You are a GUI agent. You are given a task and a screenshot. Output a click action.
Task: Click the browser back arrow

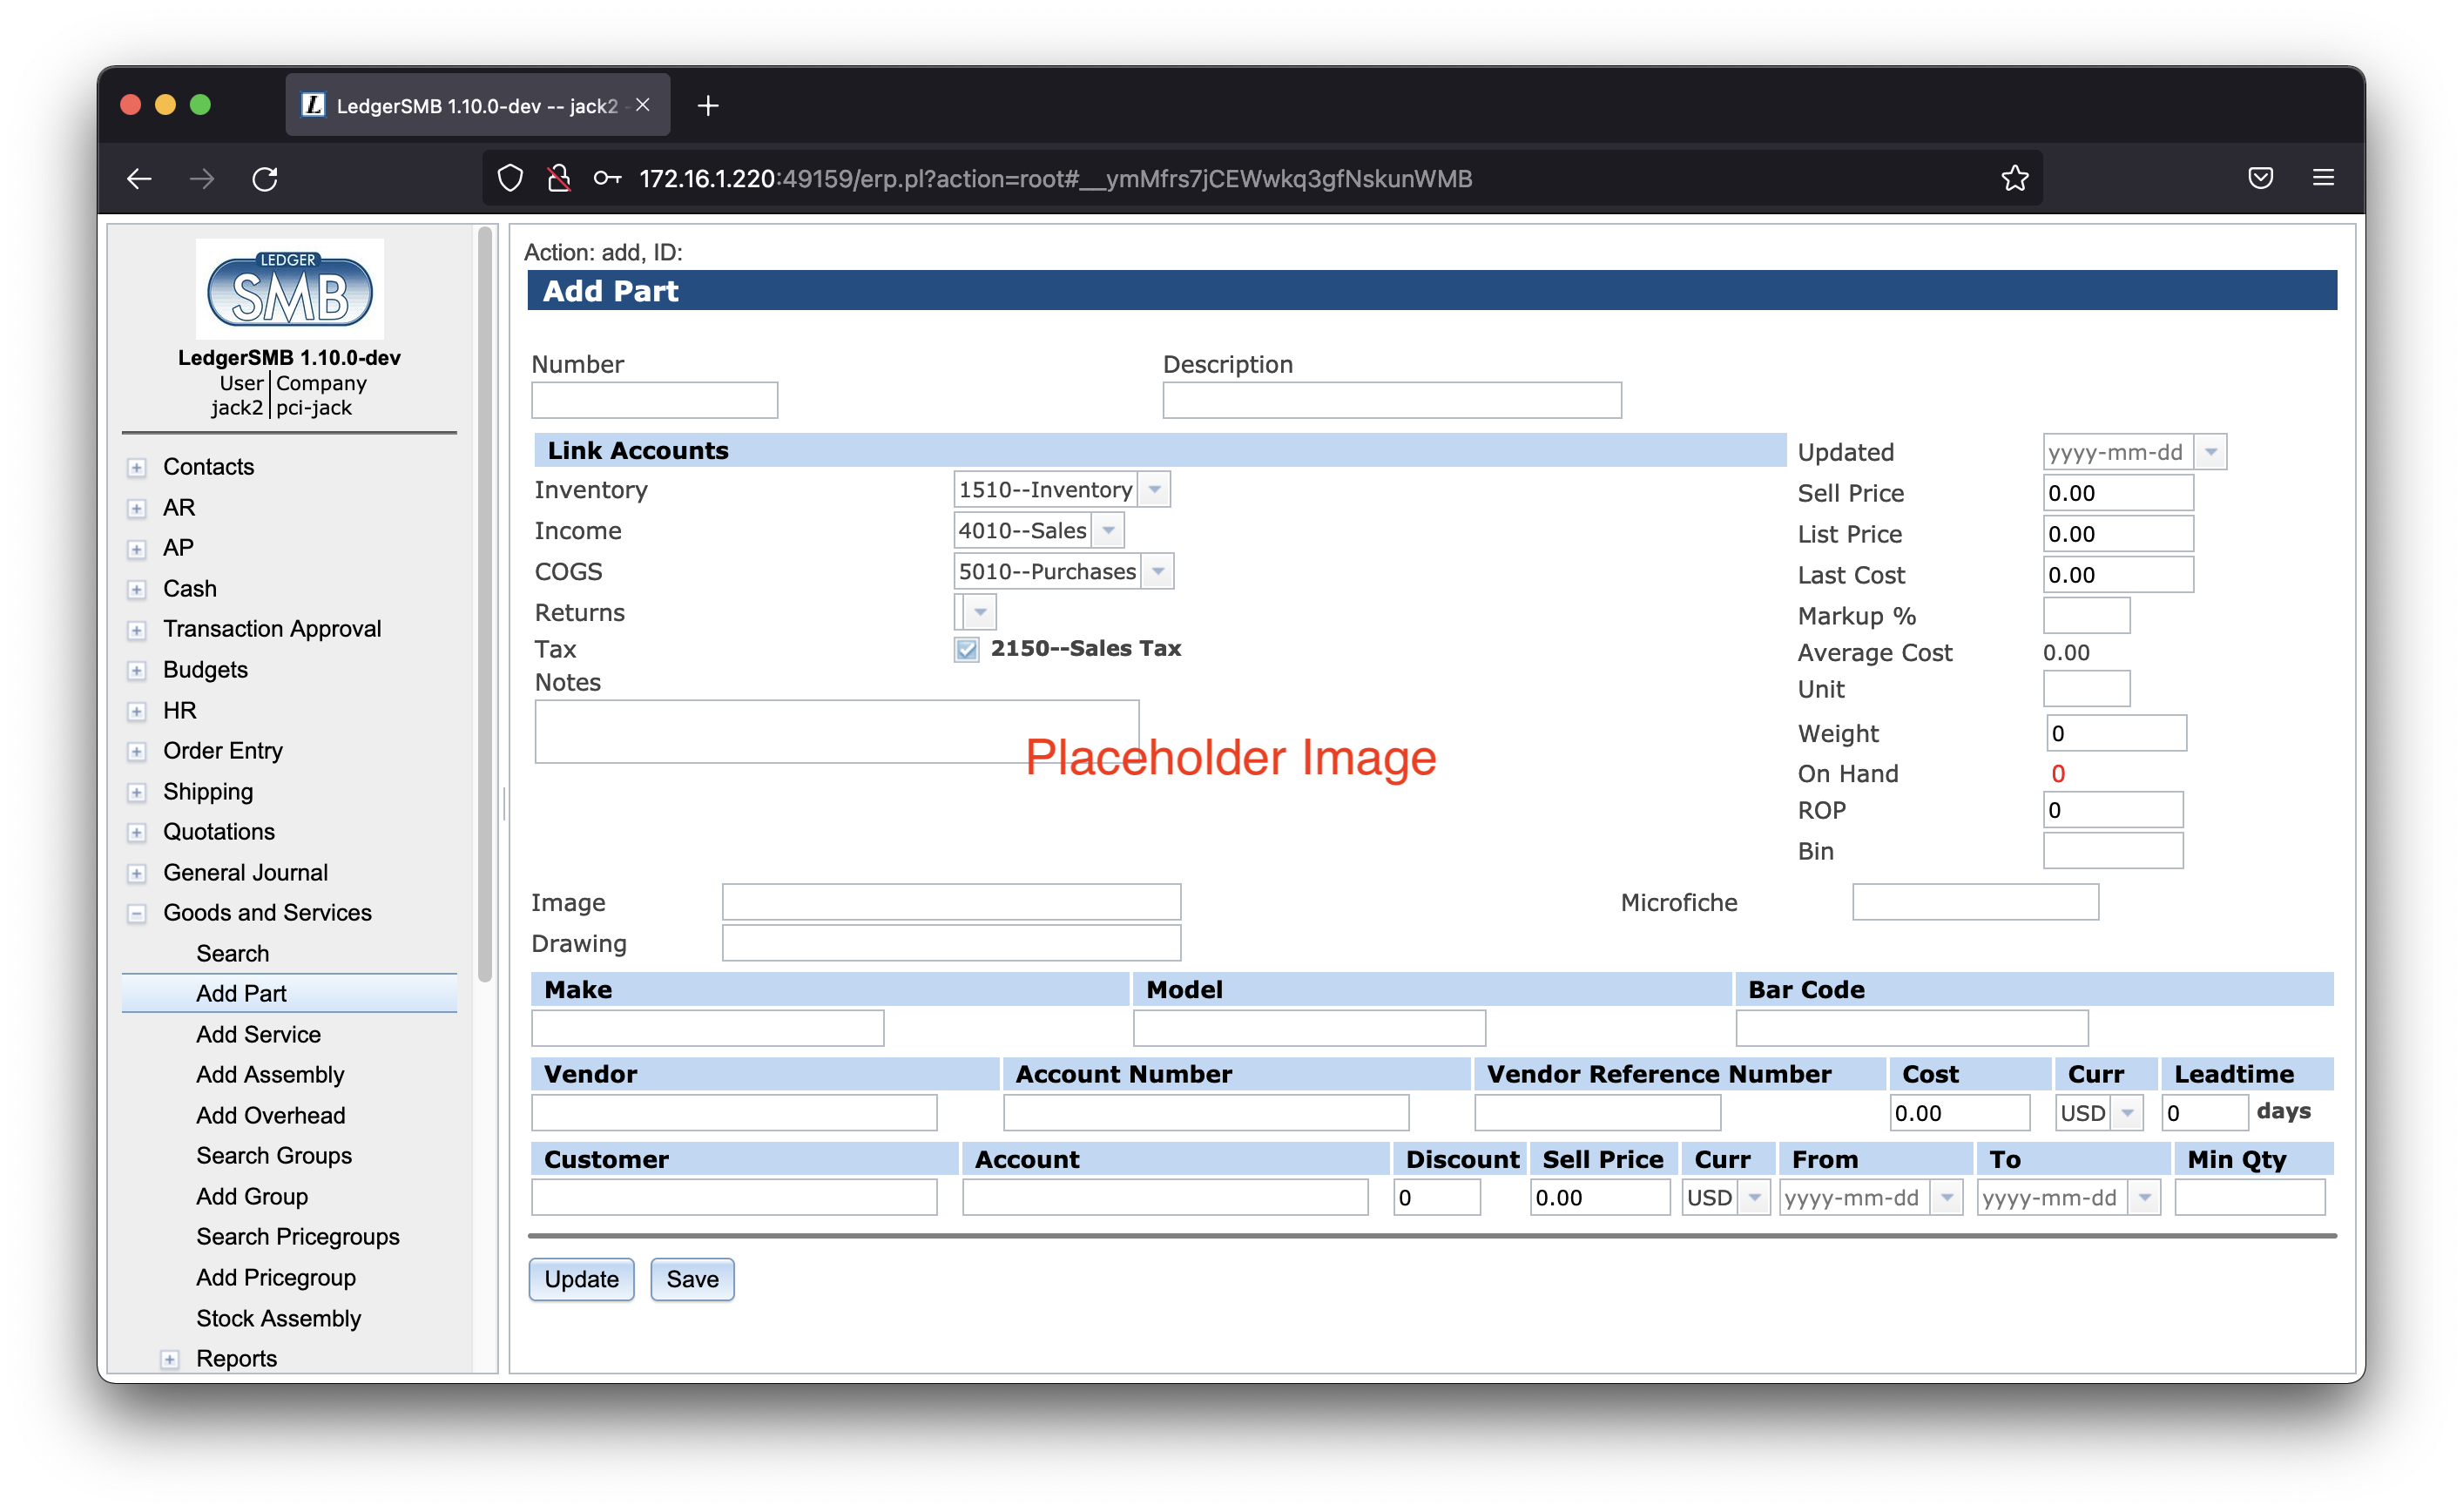point(139,179)
